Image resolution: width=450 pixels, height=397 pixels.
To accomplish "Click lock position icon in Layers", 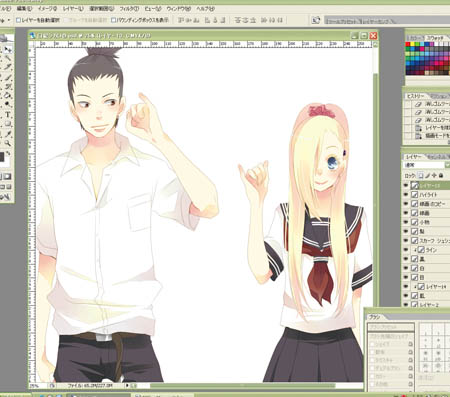I will [435, 175].
